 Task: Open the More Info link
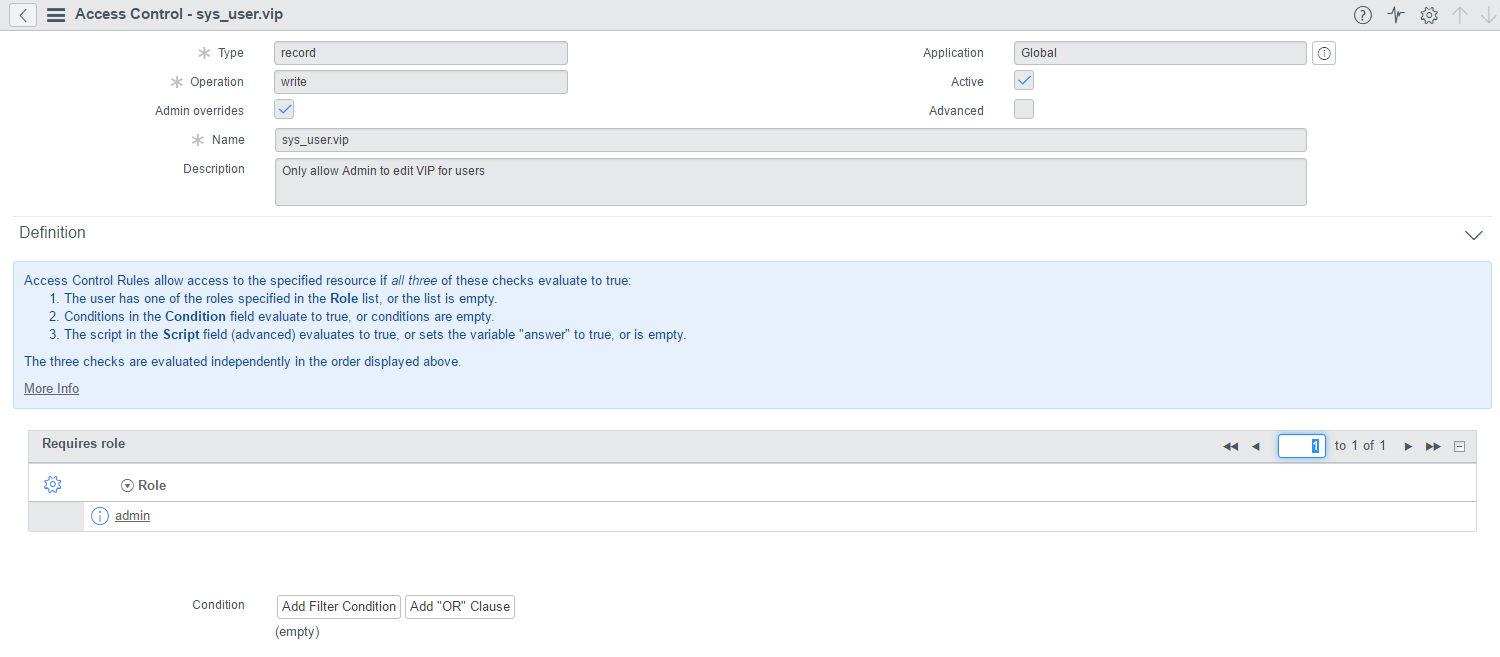click(51, 388)
